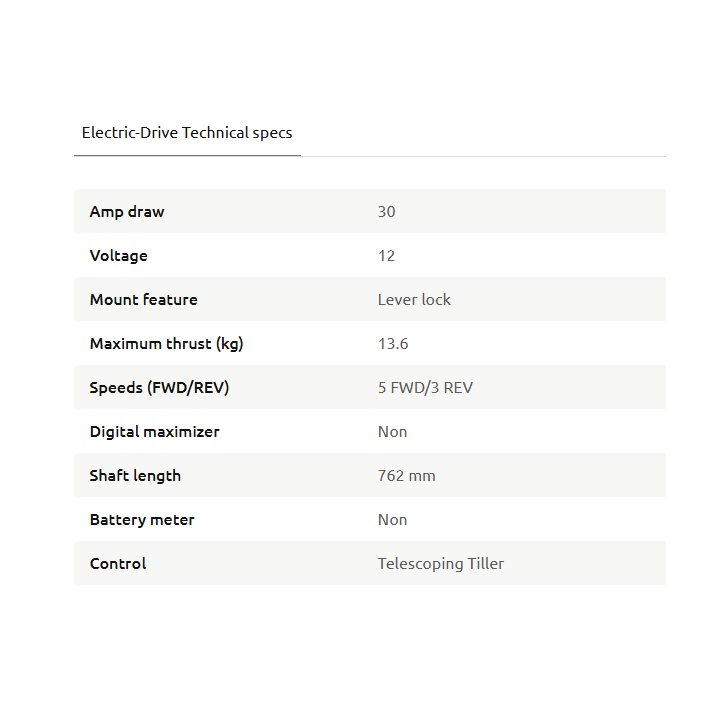The width and height of the screenshot is (720, 720).
Task: Select the Telescoping Tiller value
Action: click(x=441, y=564)
